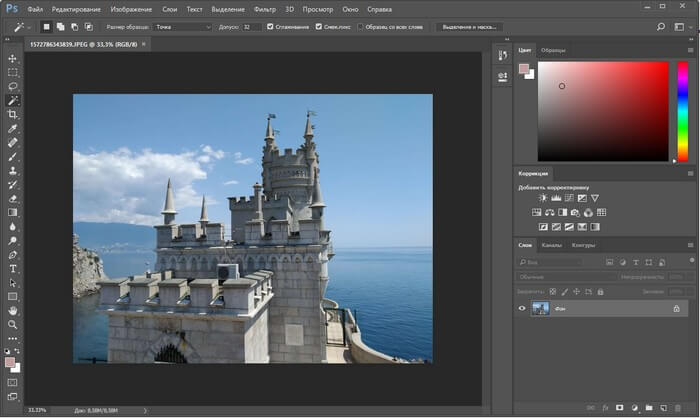Switch to the Каналы tab
The image size is (700, 418).
551,245
